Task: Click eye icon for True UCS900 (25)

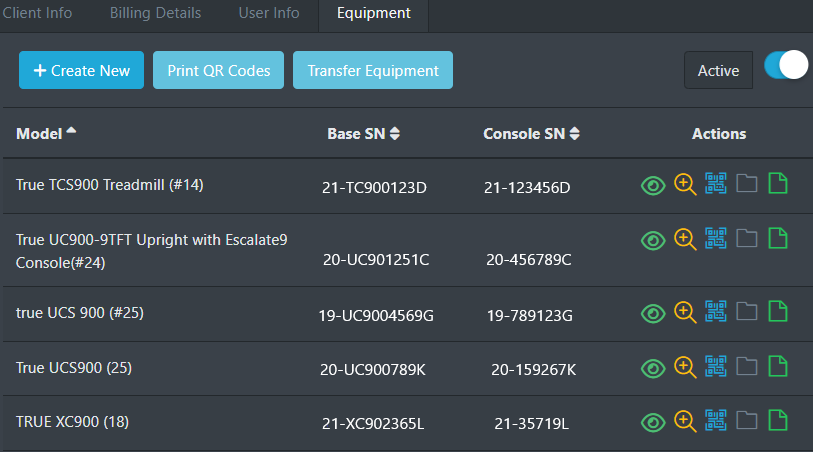Action: tap(653, 368)
